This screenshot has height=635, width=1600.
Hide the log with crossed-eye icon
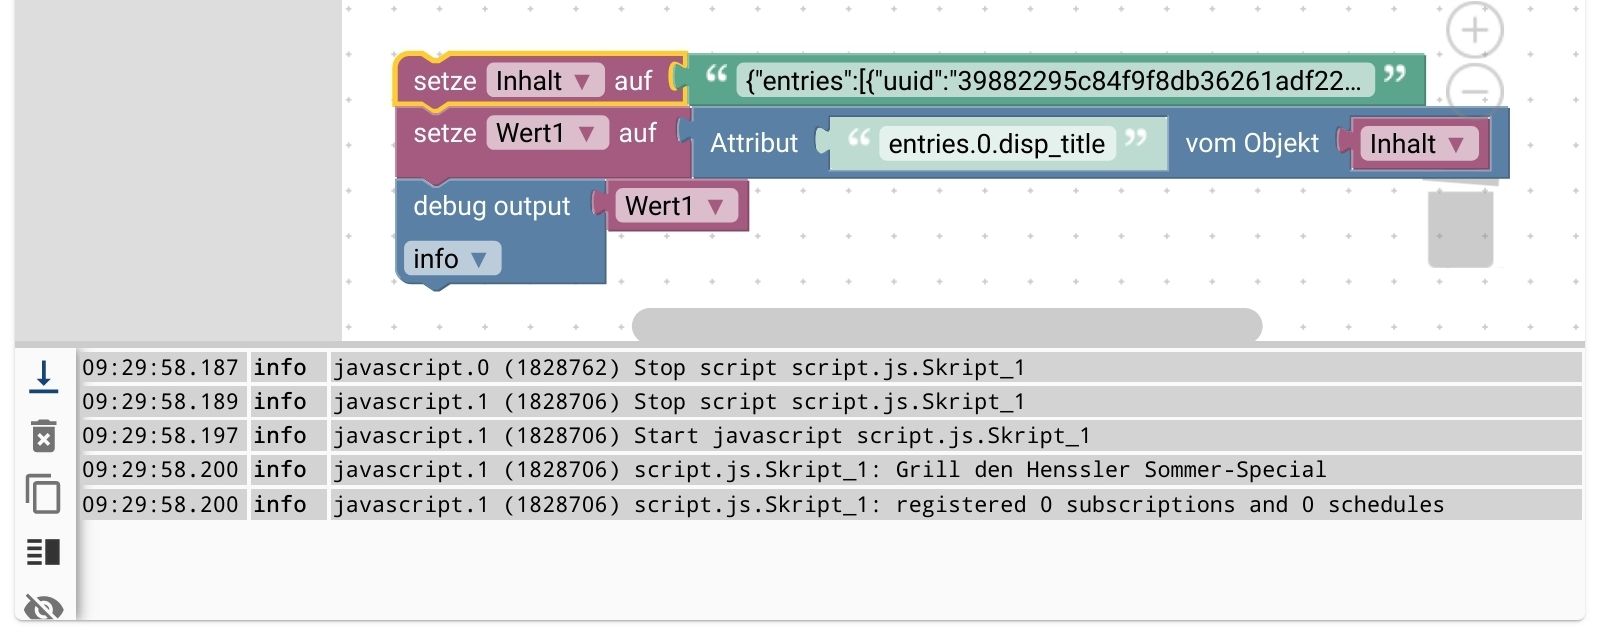[43, 607]
